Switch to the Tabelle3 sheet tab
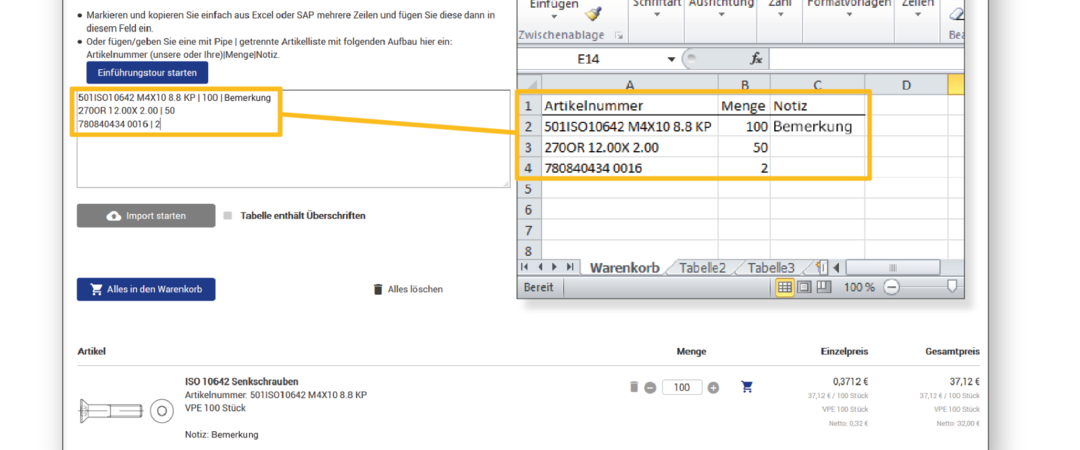The width and height of the screenshot is (1080, 450). coord(771,267)
